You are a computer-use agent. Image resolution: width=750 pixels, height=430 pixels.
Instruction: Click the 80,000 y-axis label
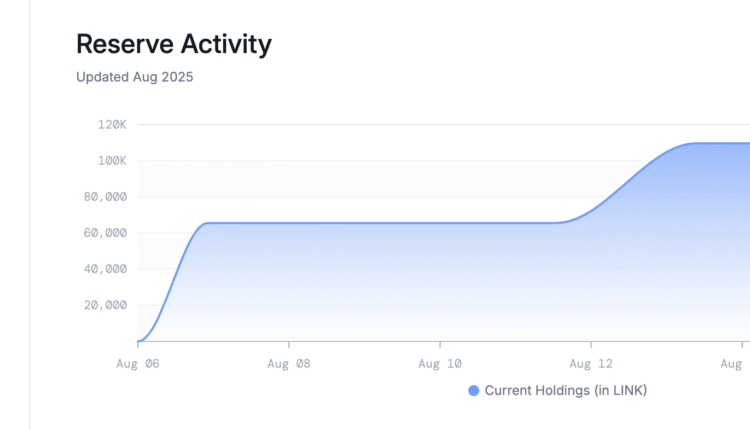(104, 197)
